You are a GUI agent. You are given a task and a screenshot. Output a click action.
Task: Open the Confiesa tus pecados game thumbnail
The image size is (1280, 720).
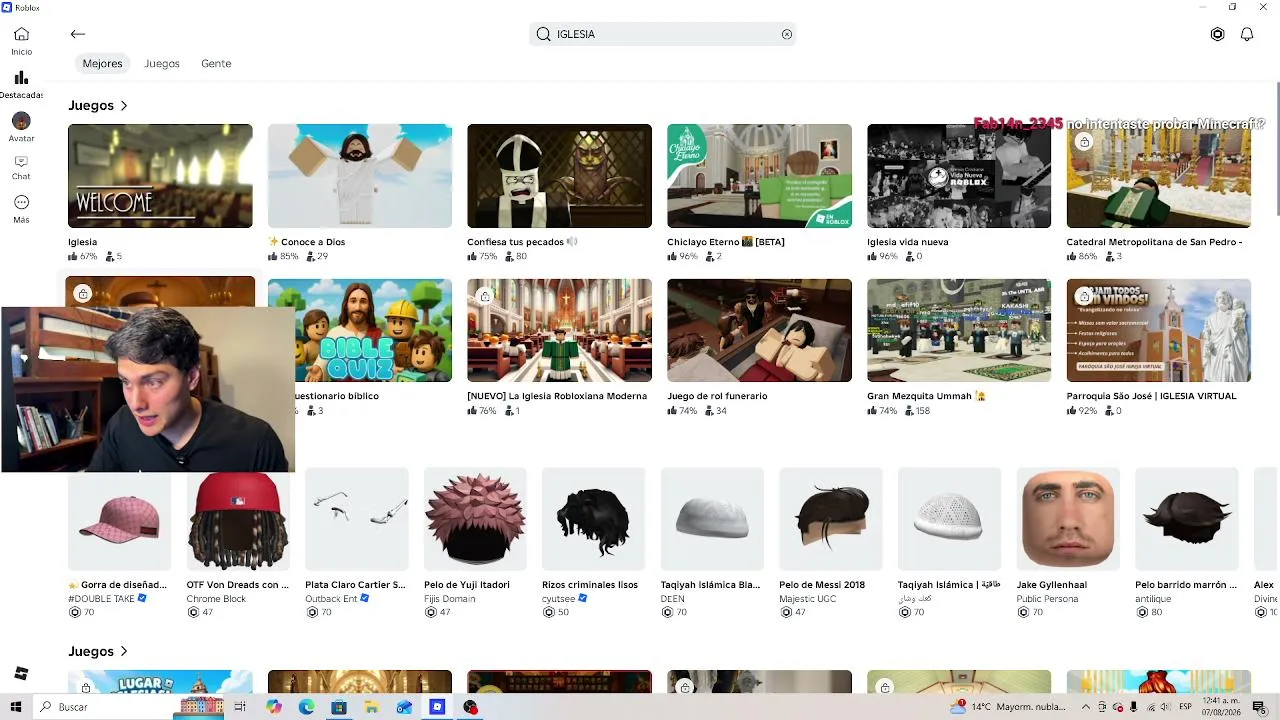[559, 176]
